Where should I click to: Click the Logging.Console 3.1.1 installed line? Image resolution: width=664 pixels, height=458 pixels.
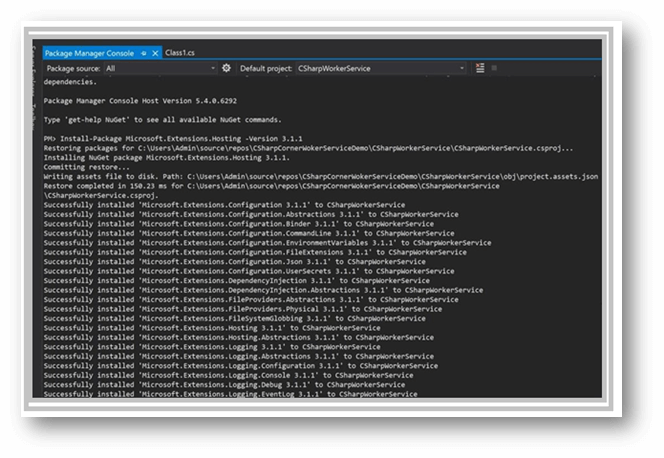pyautogui.click(x=228, y=375)
